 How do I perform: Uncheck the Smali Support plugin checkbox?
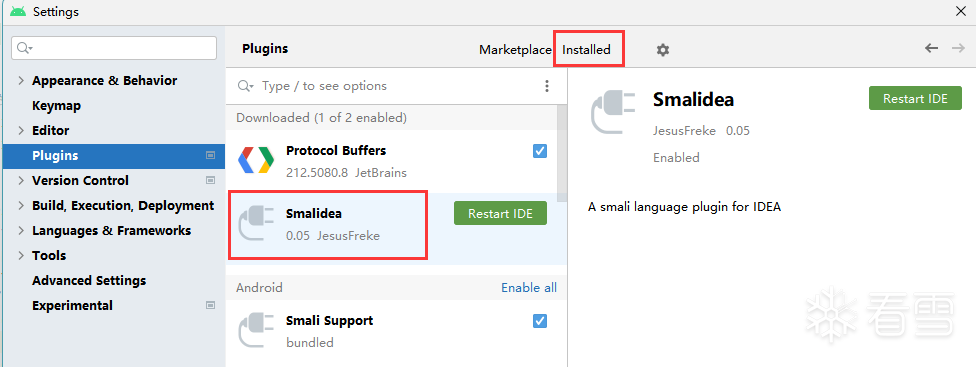[x=540, y=321]
